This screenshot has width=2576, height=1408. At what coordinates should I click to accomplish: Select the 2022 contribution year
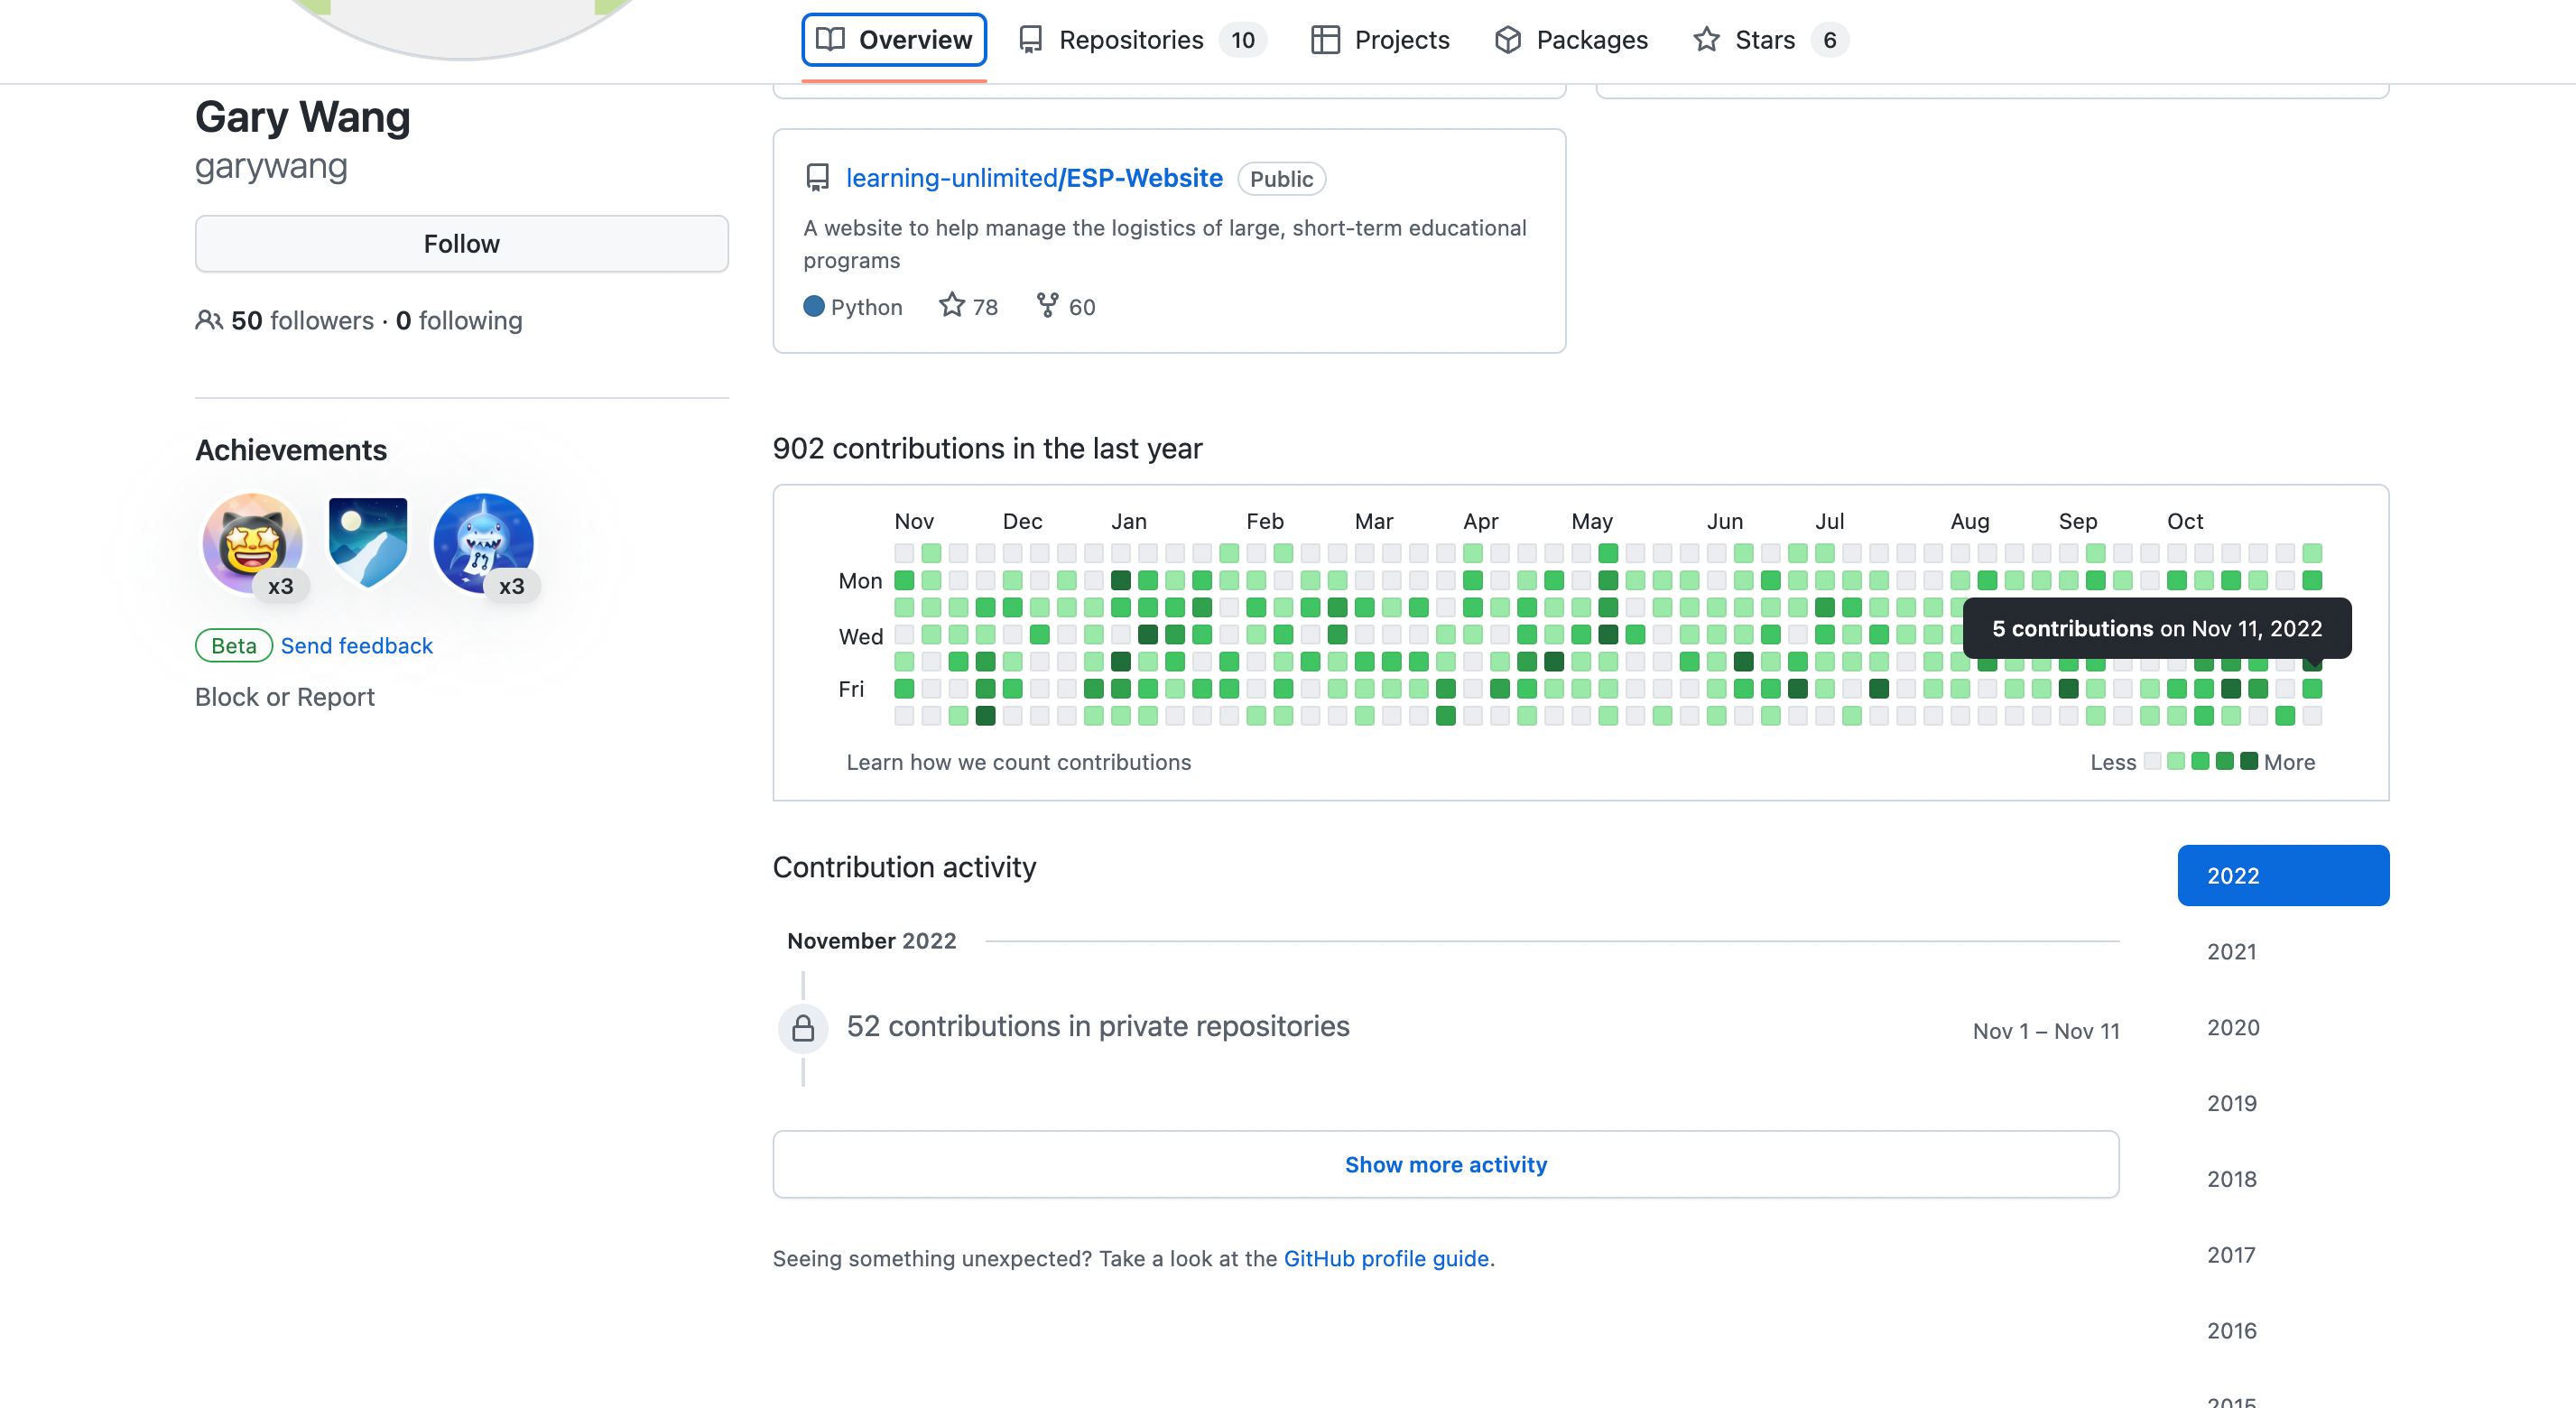point(2284,876)
